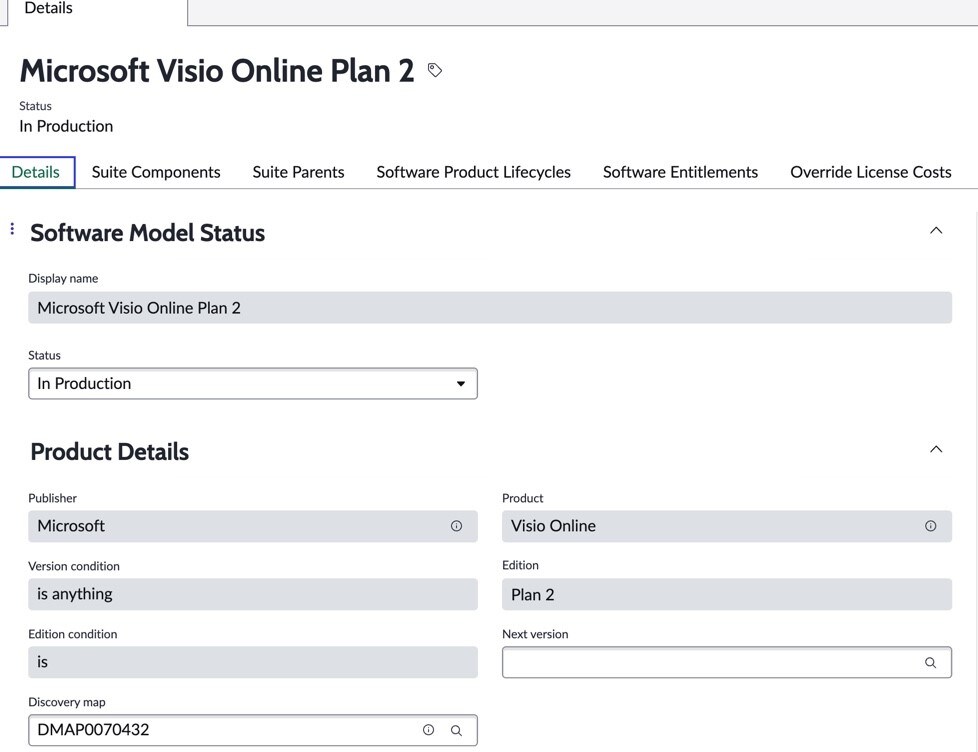The image size is (978, 752).
Task: Collapse the Software Model Status section
Action: pos(936,229)
